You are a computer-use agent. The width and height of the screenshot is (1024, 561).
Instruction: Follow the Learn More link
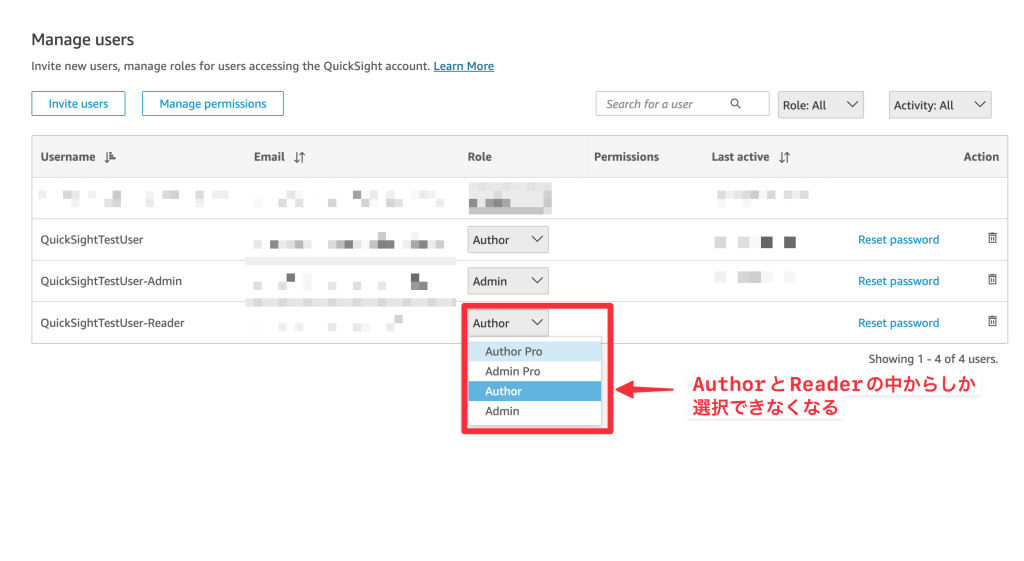pyautogui.click(x=464, y=66)
